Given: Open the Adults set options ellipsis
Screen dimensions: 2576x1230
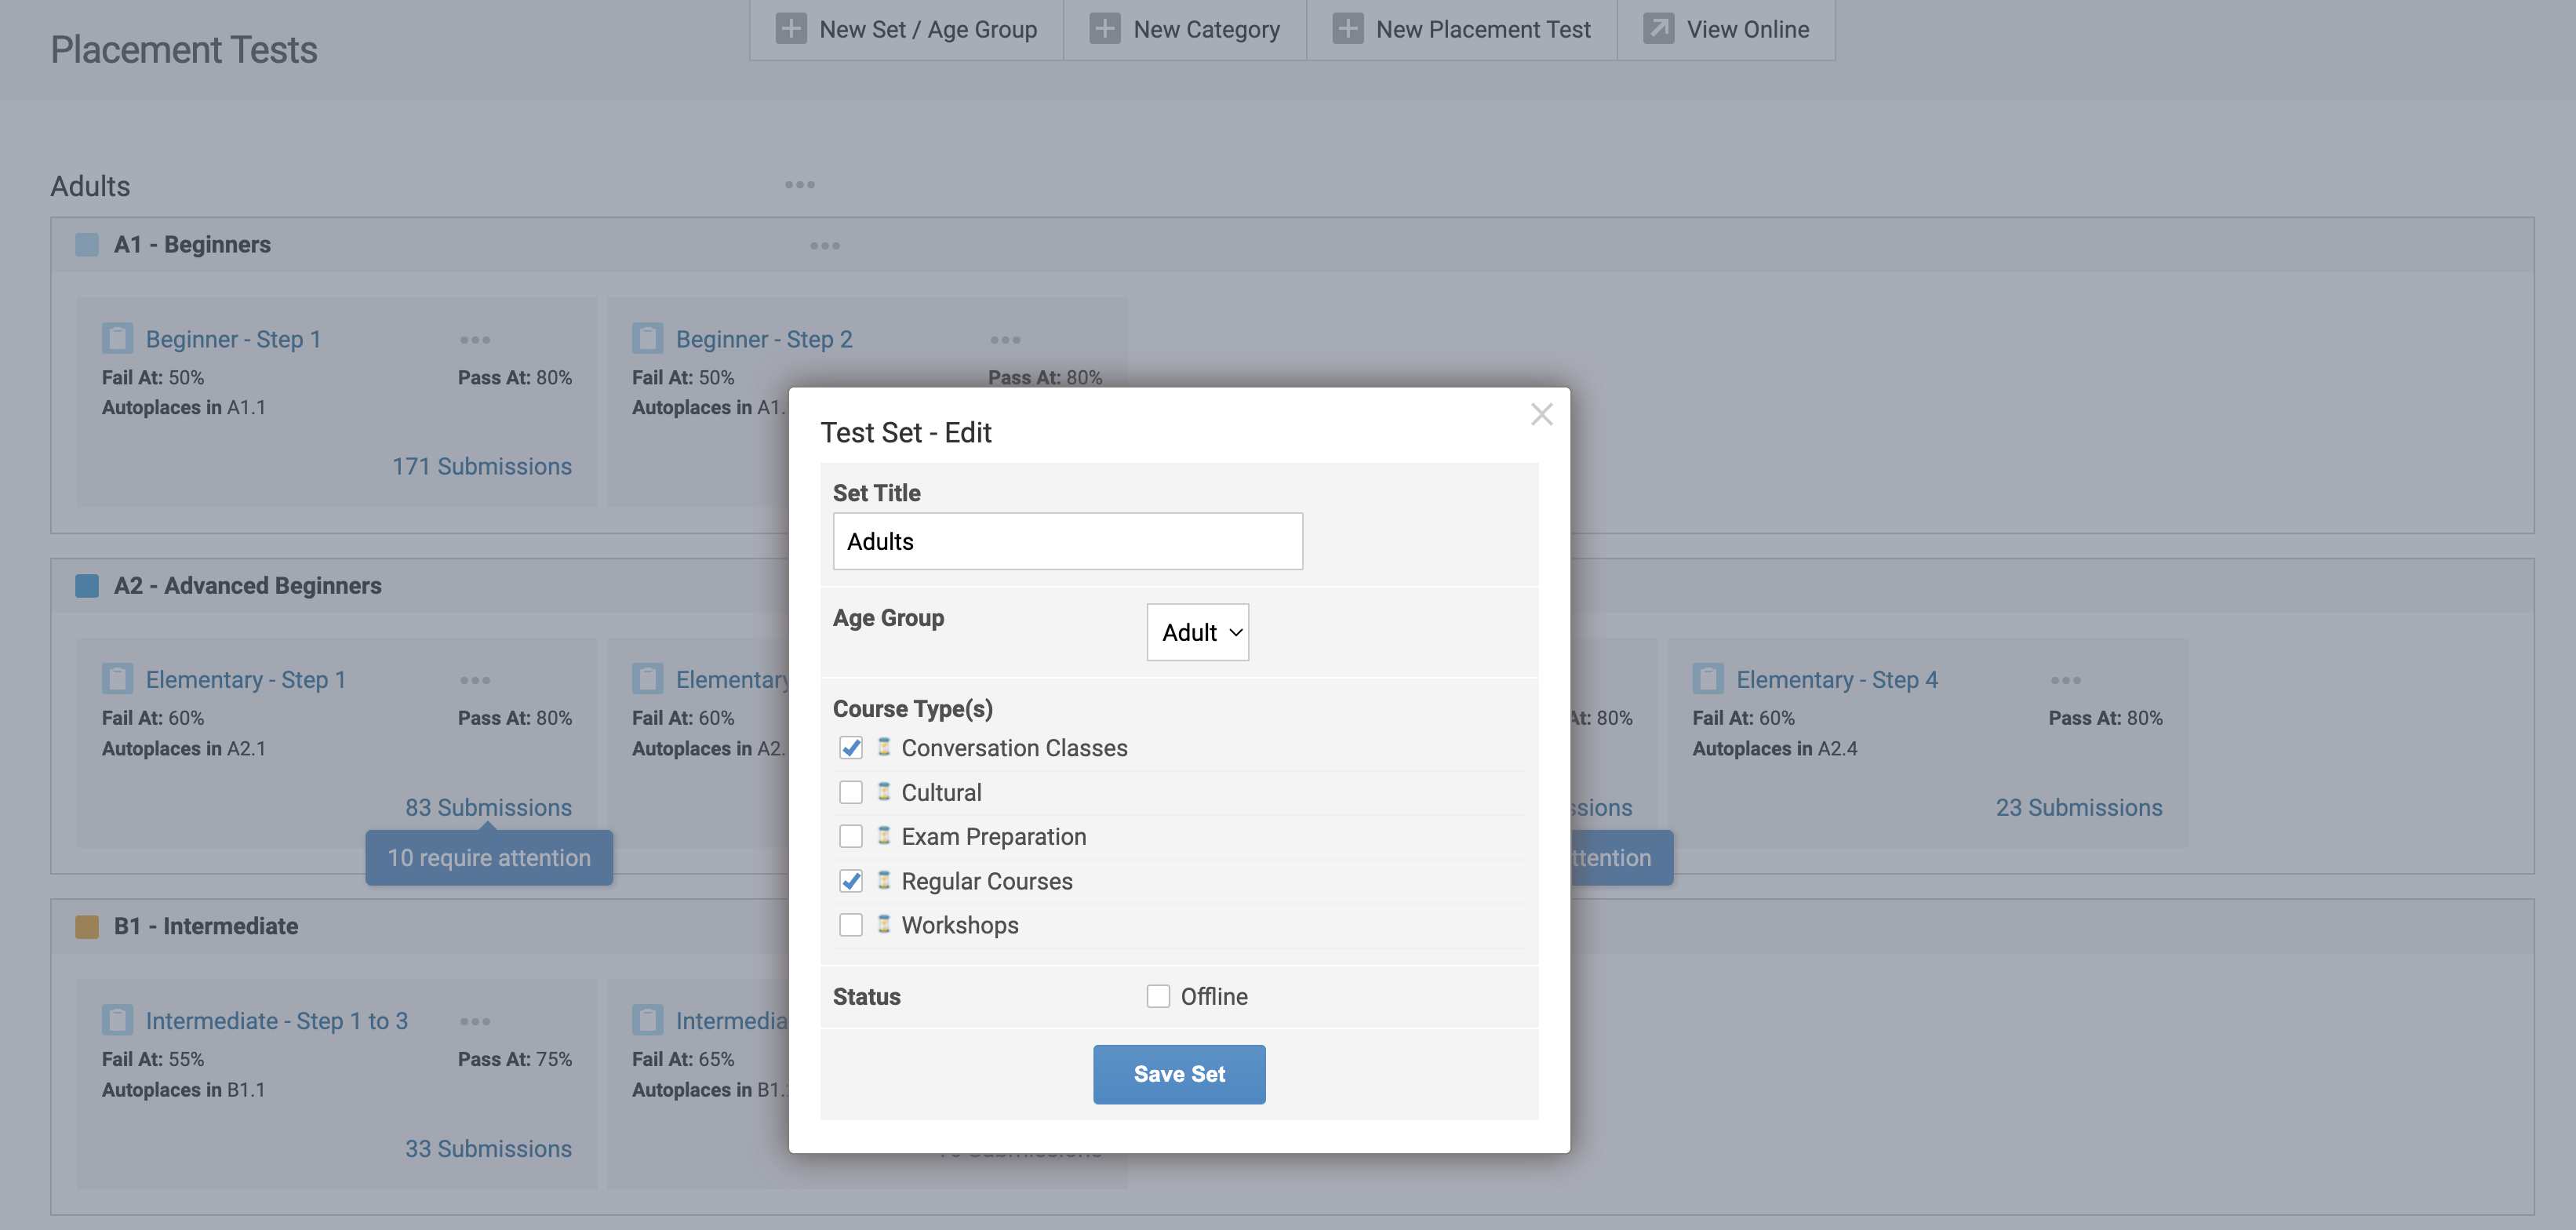Looking at the screenshot, I should pyautogui.click(x=799, y=185).
